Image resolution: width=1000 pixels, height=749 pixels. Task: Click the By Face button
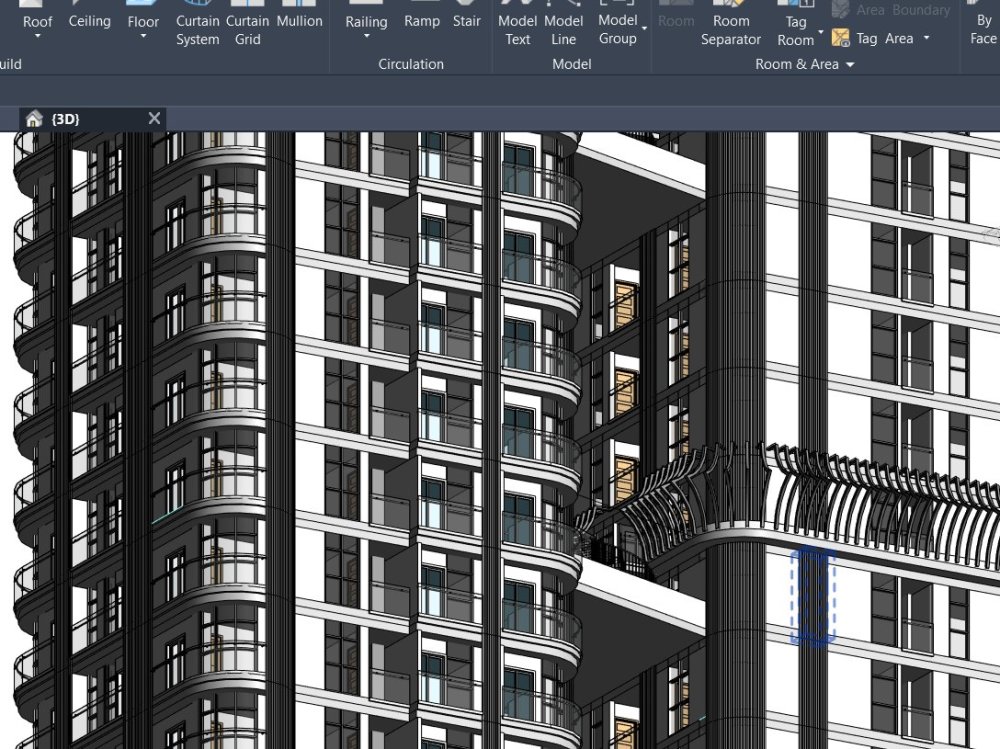(983, 25)
